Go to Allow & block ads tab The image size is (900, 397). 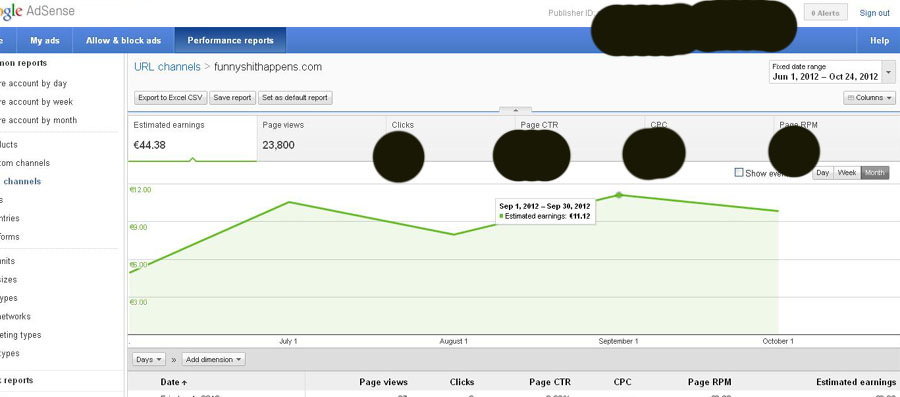click(x=123, y=40)
